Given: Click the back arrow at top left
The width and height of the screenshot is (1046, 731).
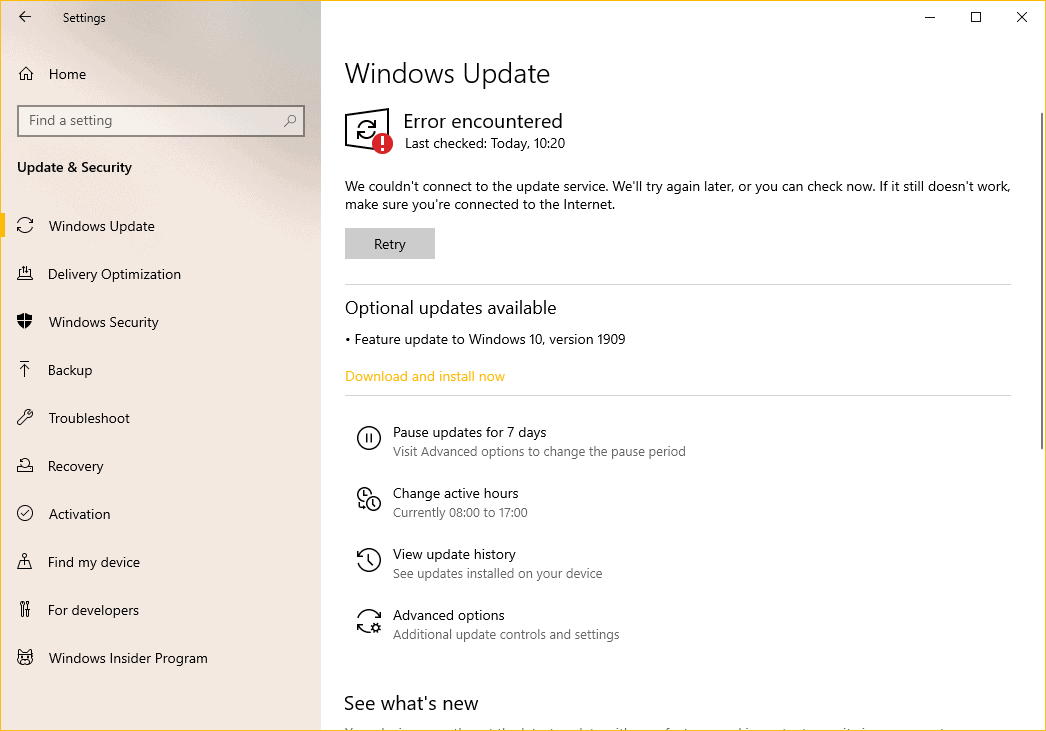Looking at the screenshot, I should (x=24, y=17).
